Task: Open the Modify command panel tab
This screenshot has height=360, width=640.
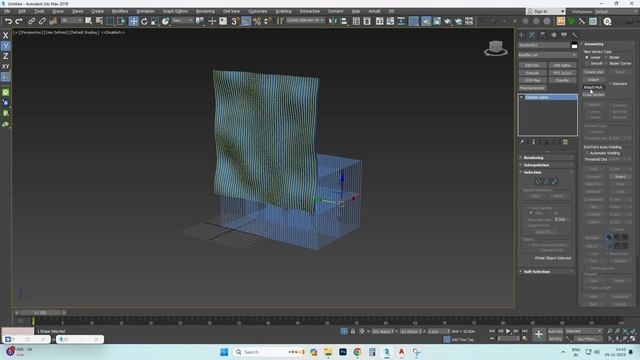Action: point(532,35)
